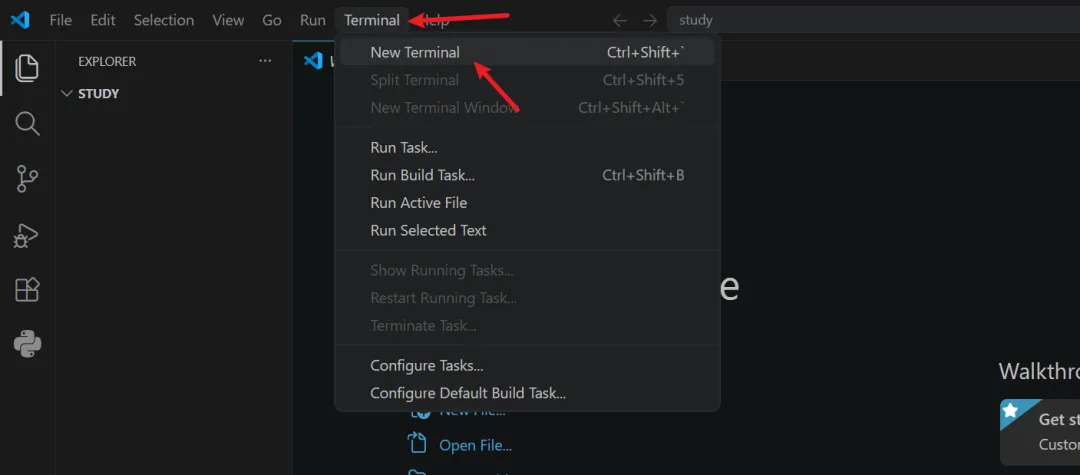Viewport: 1080px width, 475px height.
Task: Open the Run and Debug icon
Action: [27, 235]
